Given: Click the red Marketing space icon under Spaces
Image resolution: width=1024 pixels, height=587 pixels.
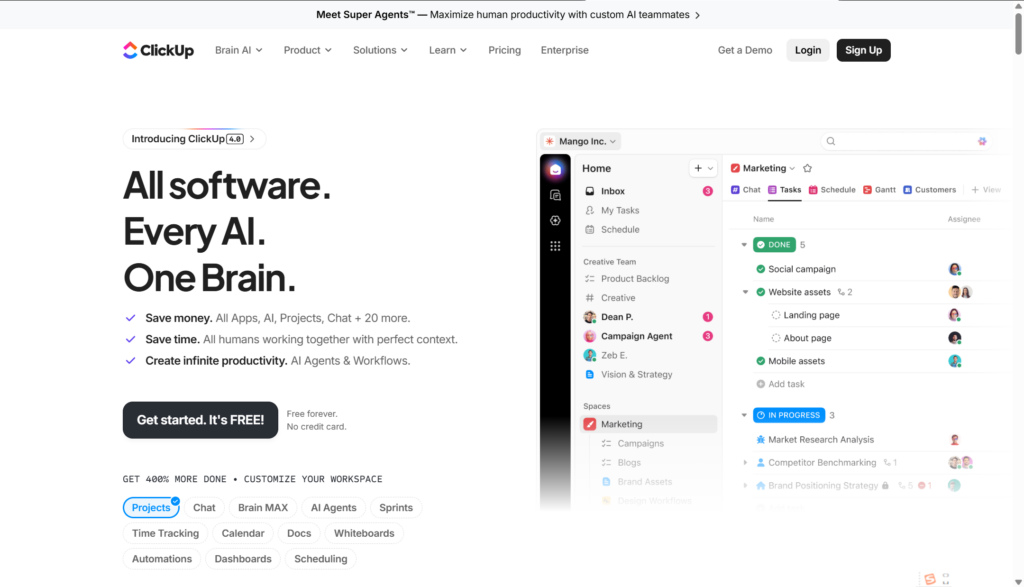Looking at the screenshot, I should point(590,424).
